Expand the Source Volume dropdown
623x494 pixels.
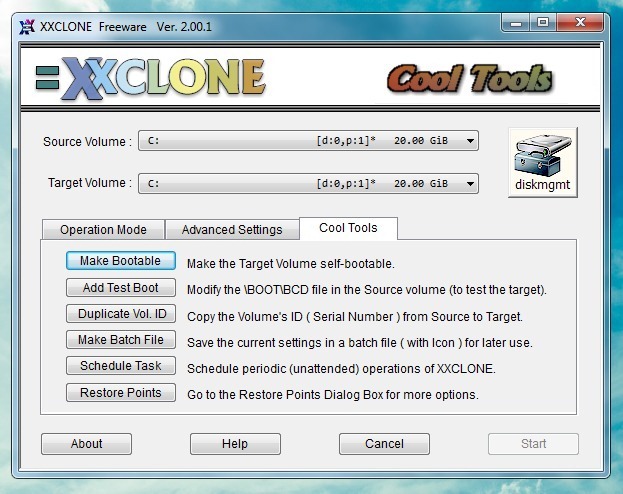tap(308, 141)
